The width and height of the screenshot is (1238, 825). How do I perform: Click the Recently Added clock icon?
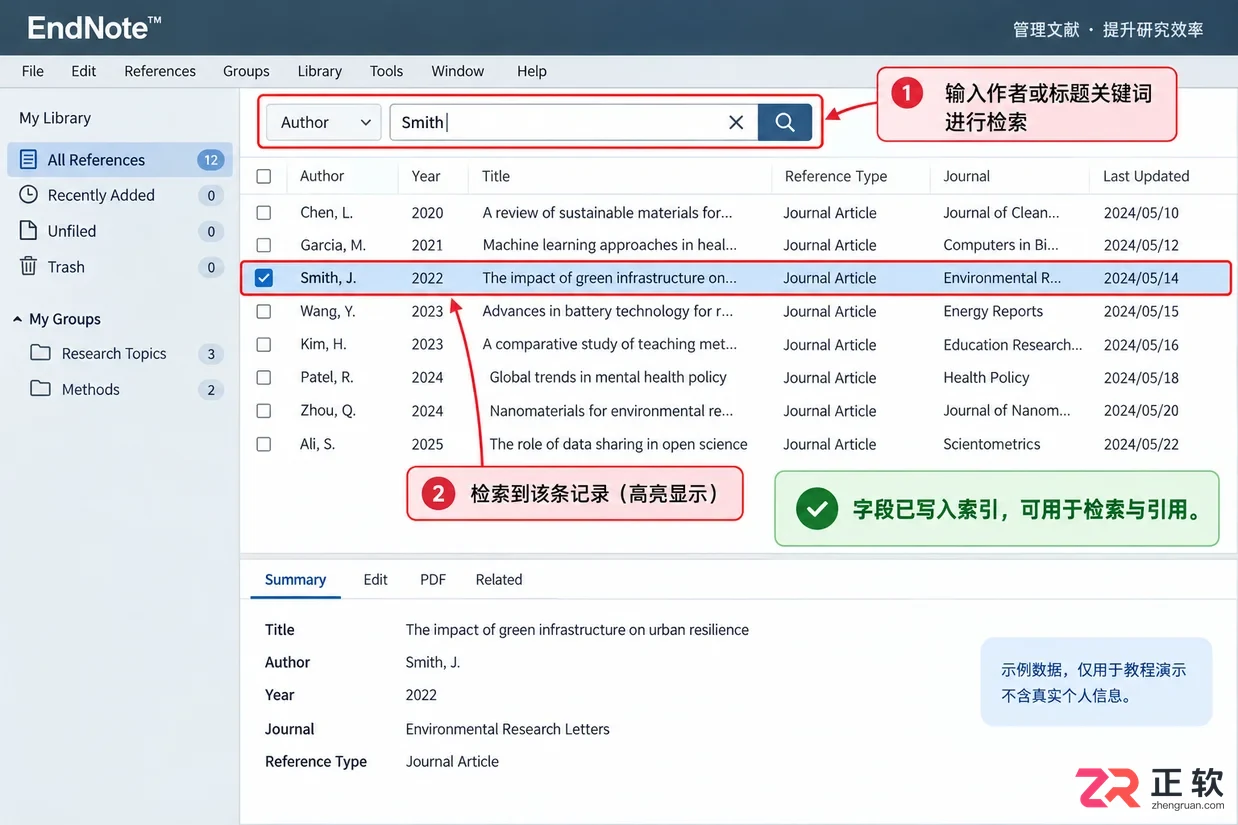click(29, 195)
